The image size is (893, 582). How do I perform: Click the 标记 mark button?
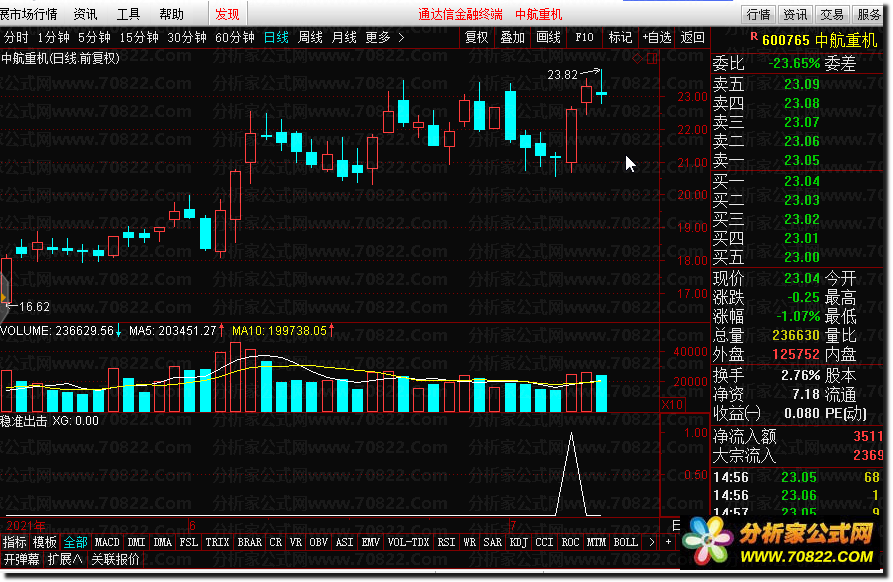pos(620,38)
